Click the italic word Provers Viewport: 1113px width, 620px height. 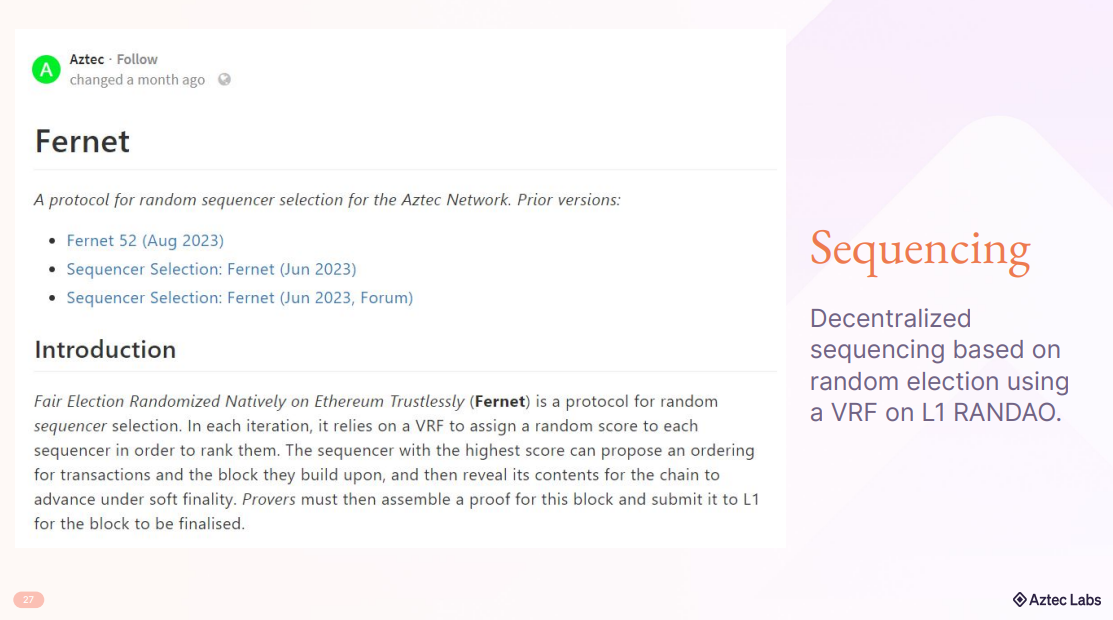point(268,498)
